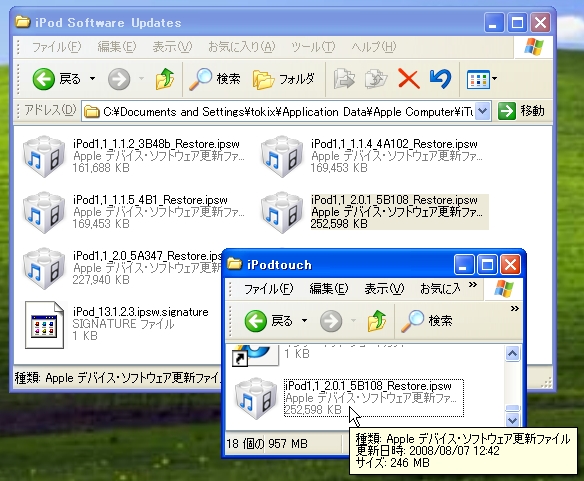The height and width of the screenshot is (481, 584).
Task: Select iPod1,1_2.0.1_5B108 icon in iPod Software Updates
Action: coord(282,212)
